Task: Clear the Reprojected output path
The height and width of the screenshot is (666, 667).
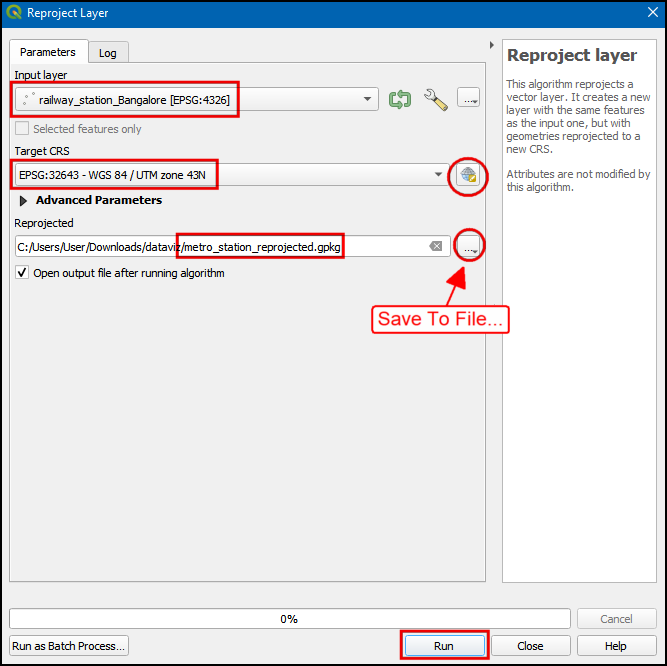Action: [x=436, y=246]
